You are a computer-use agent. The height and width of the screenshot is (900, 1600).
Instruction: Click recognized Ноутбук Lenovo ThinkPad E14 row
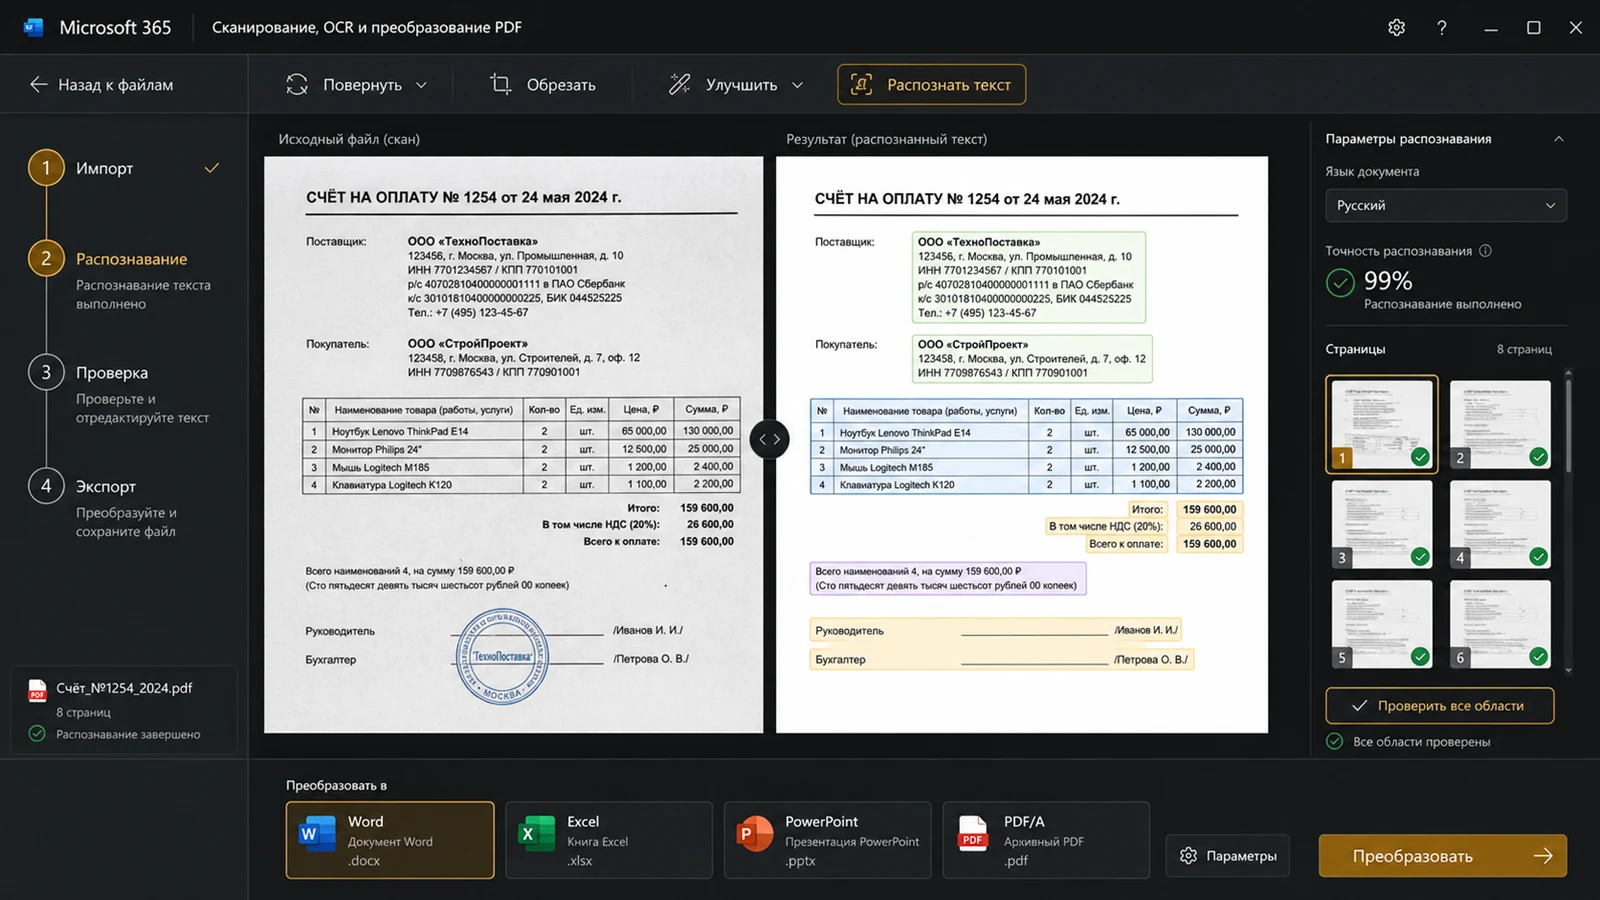tap(1026, 433)
